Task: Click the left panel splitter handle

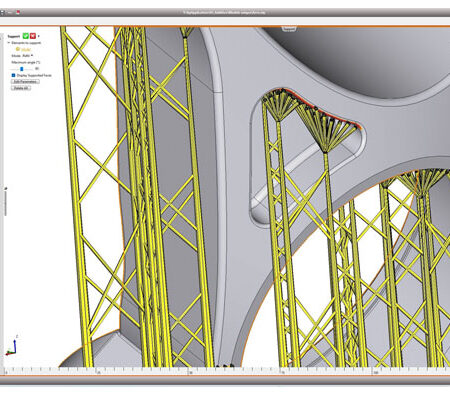Action: click(x=5, y=201)
